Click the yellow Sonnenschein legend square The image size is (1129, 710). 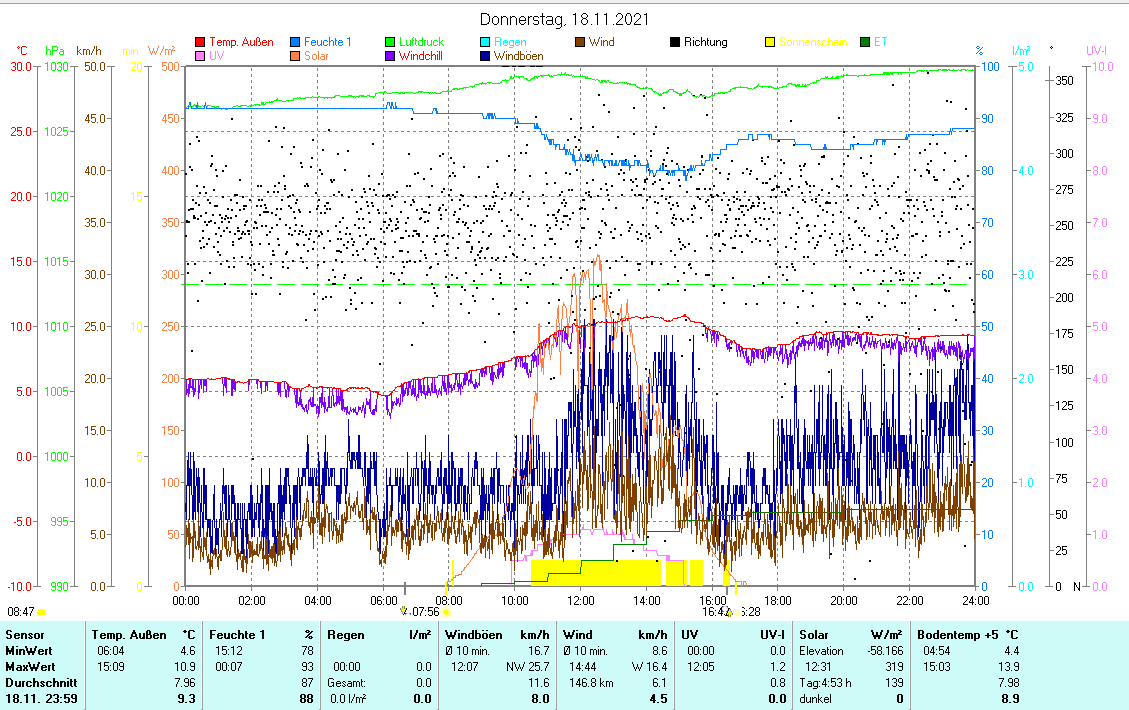770,43
